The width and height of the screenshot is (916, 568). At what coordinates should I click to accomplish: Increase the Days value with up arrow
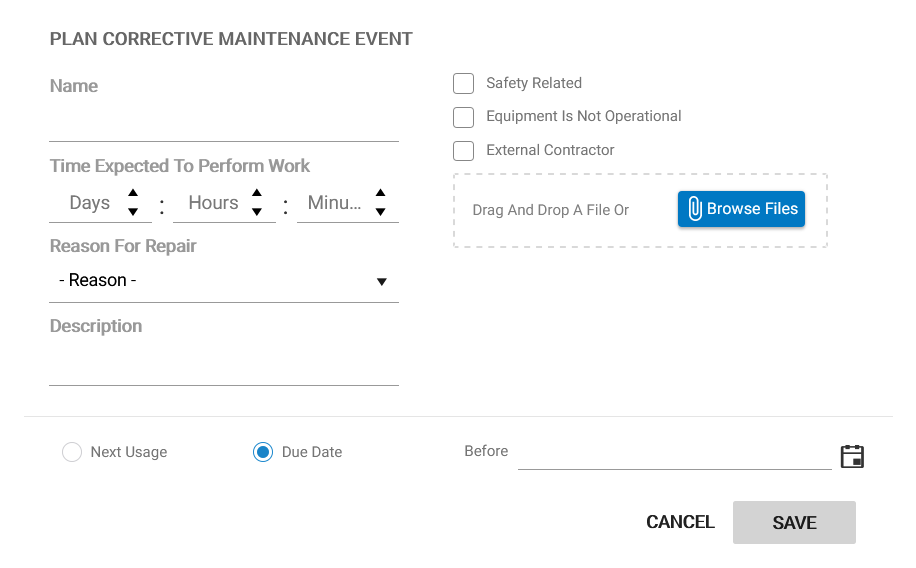click(x=133, y=194)
